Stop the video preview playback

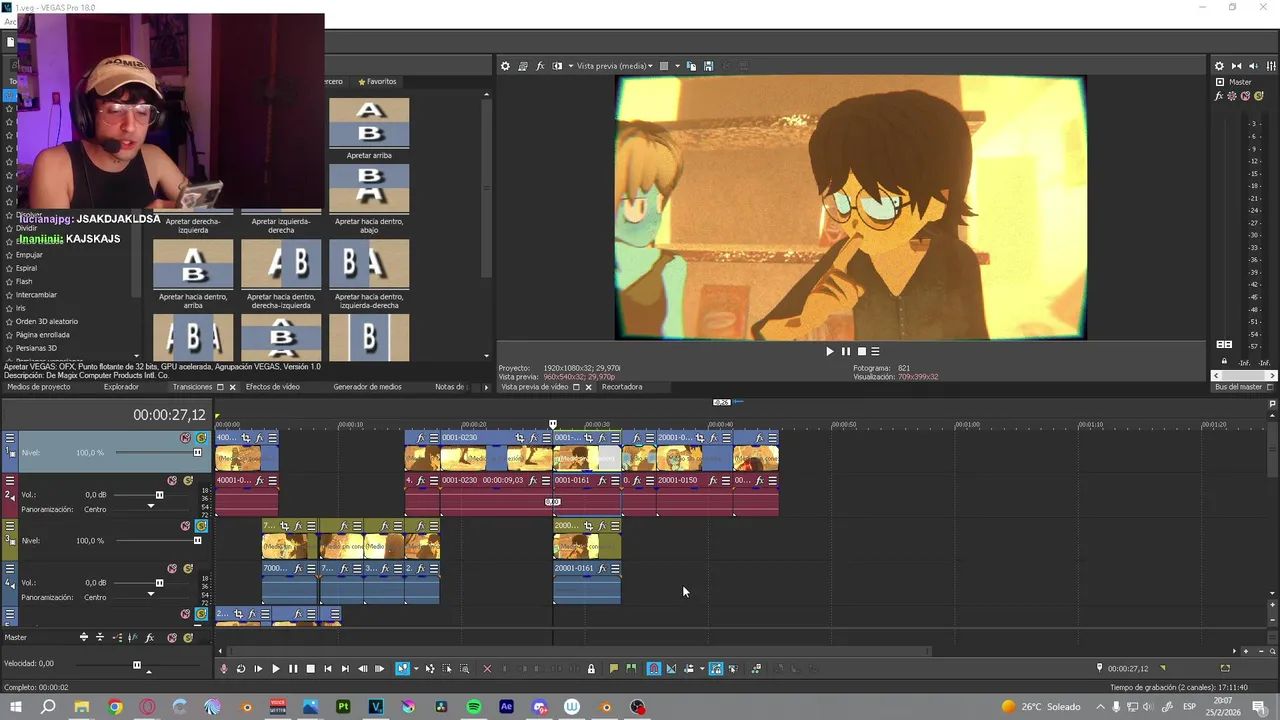click(861, 351)
